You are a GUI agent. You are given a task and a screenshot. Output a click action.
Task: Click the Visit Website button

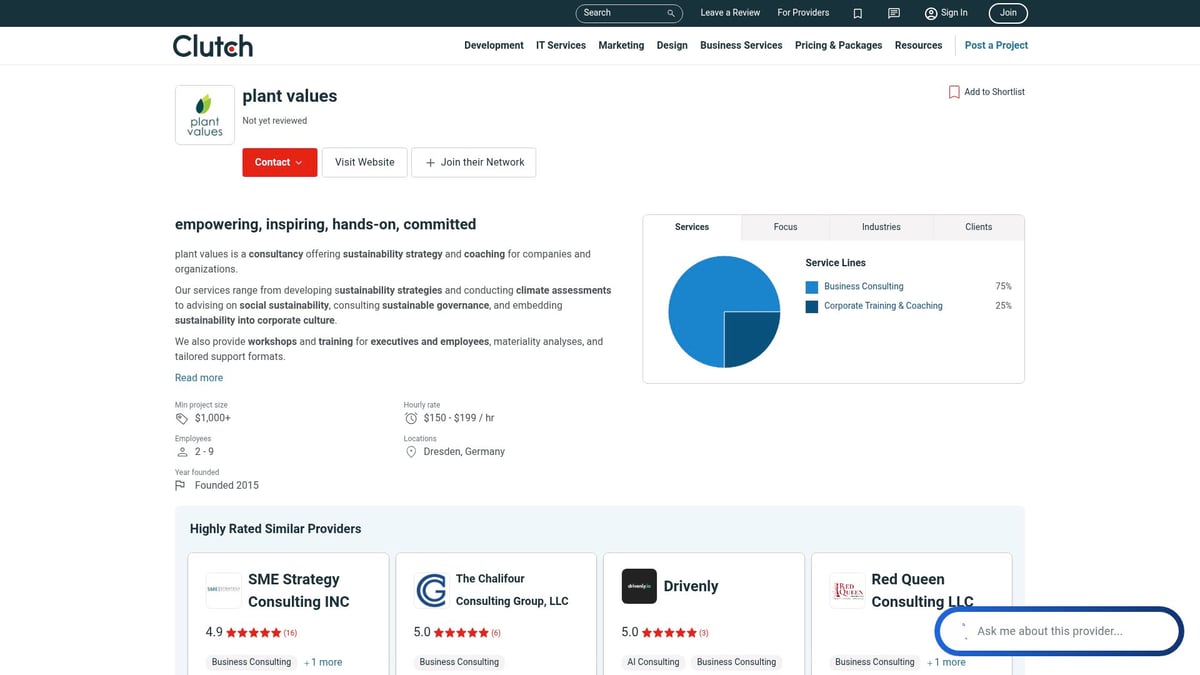coord(364,162)
